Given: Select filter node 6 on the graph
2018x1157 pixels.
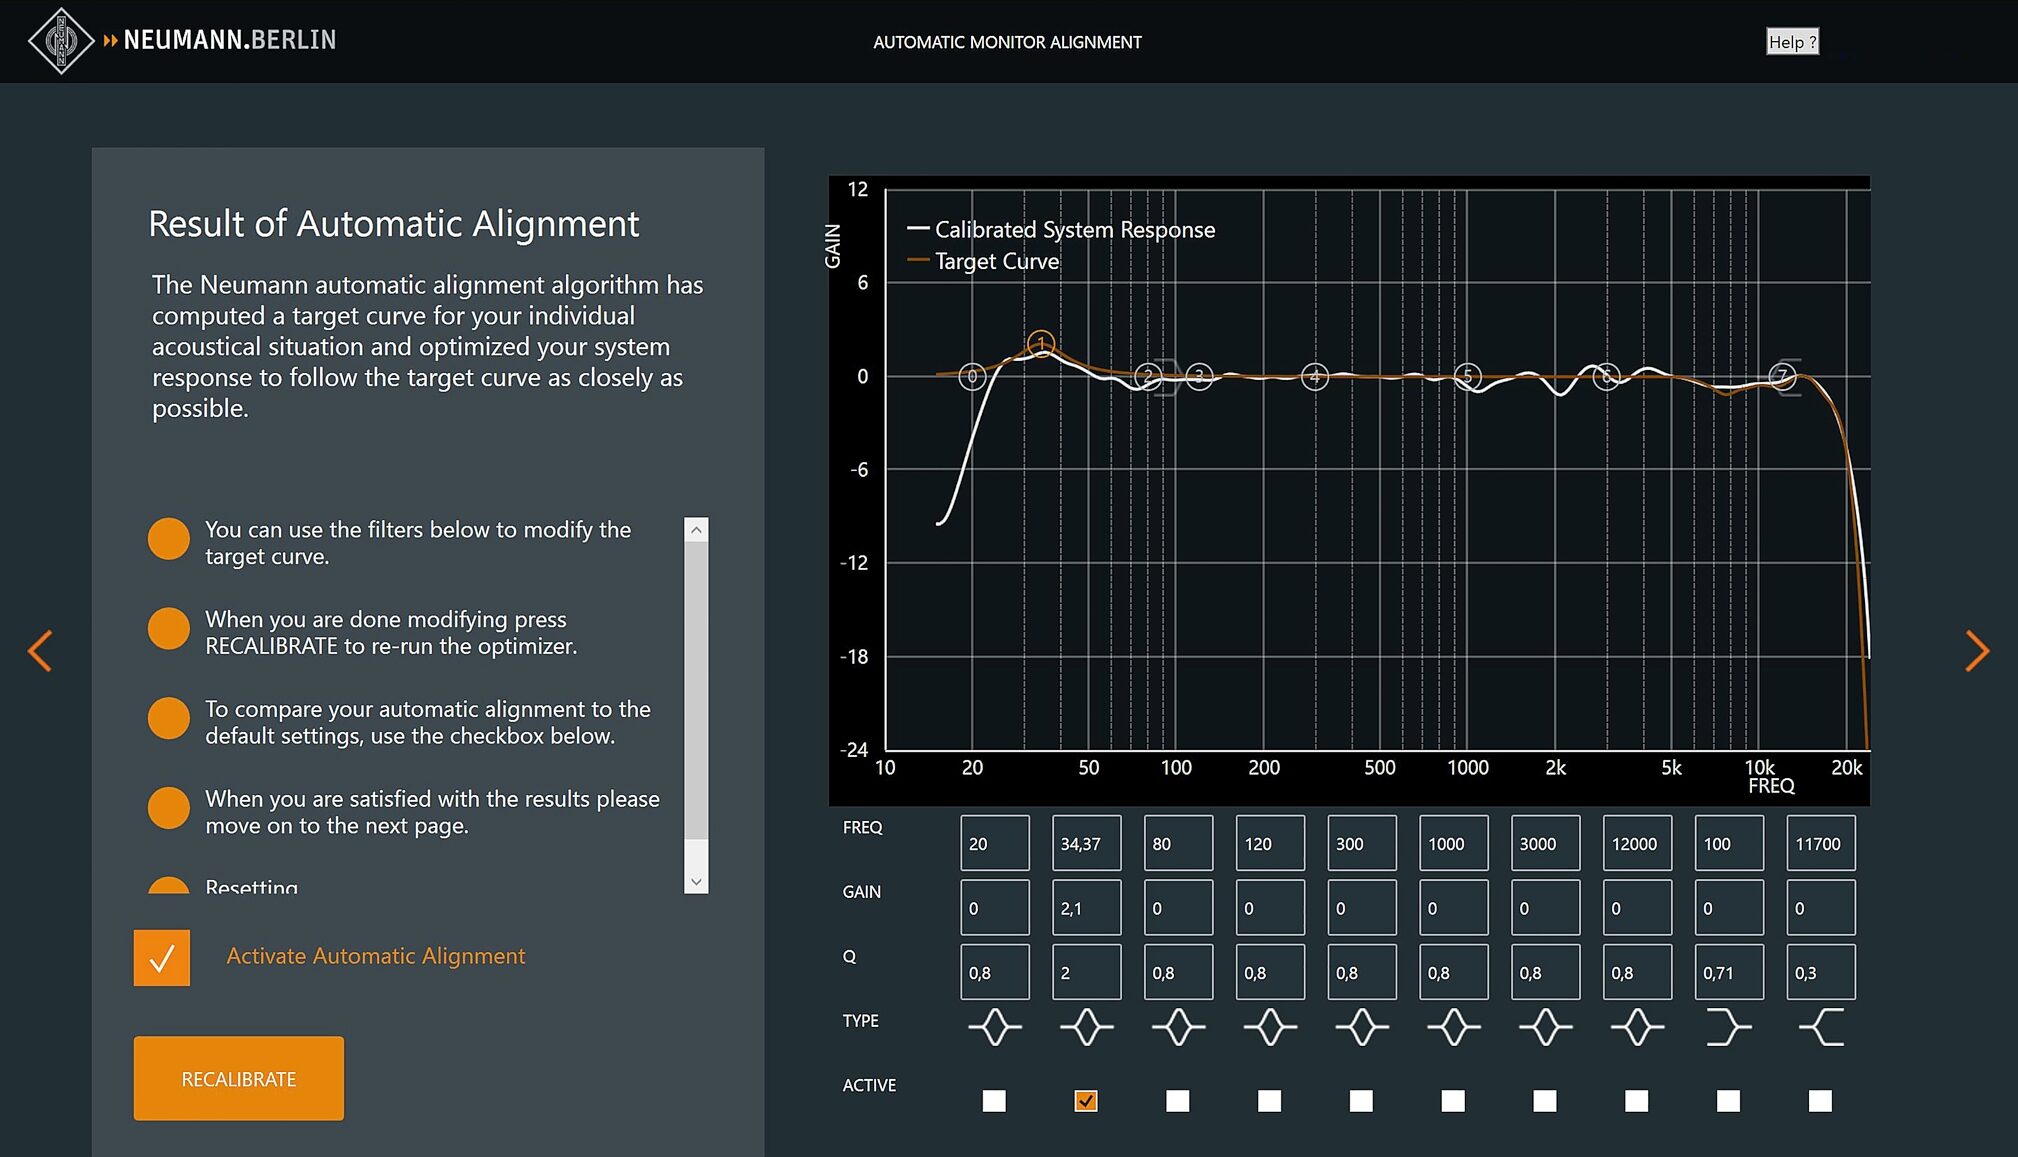Looking at the screenshot, I should coord(1606,376).
